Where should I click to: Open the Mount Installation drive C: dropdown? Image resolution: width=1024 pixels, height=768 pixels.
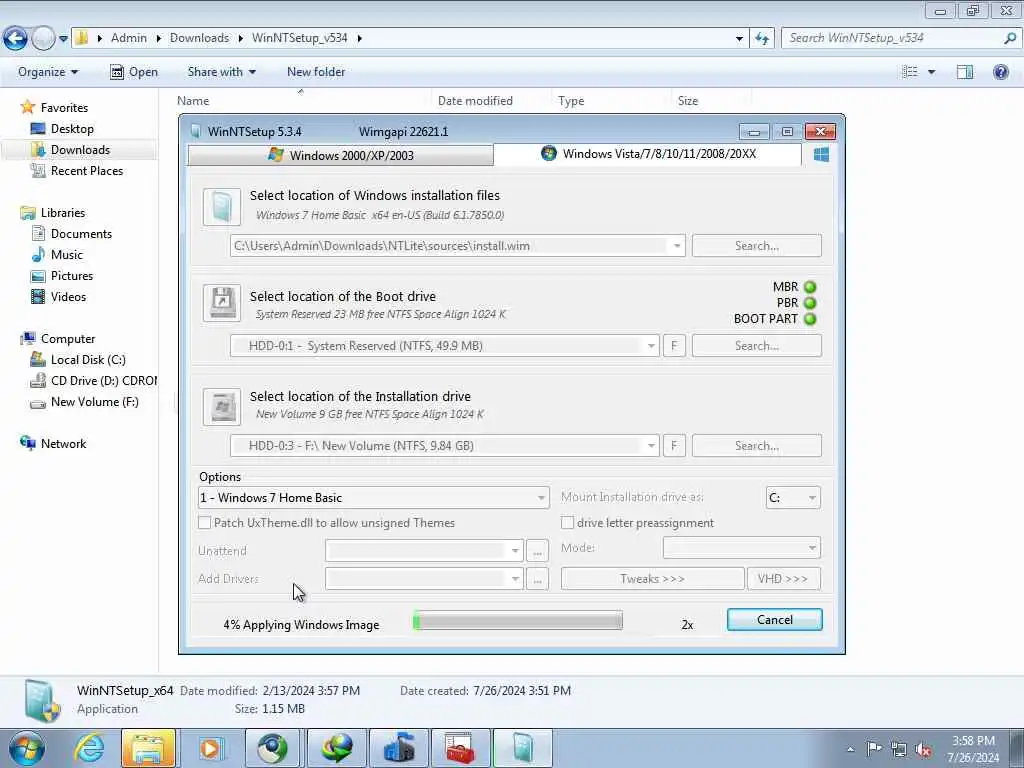[812, 498]
